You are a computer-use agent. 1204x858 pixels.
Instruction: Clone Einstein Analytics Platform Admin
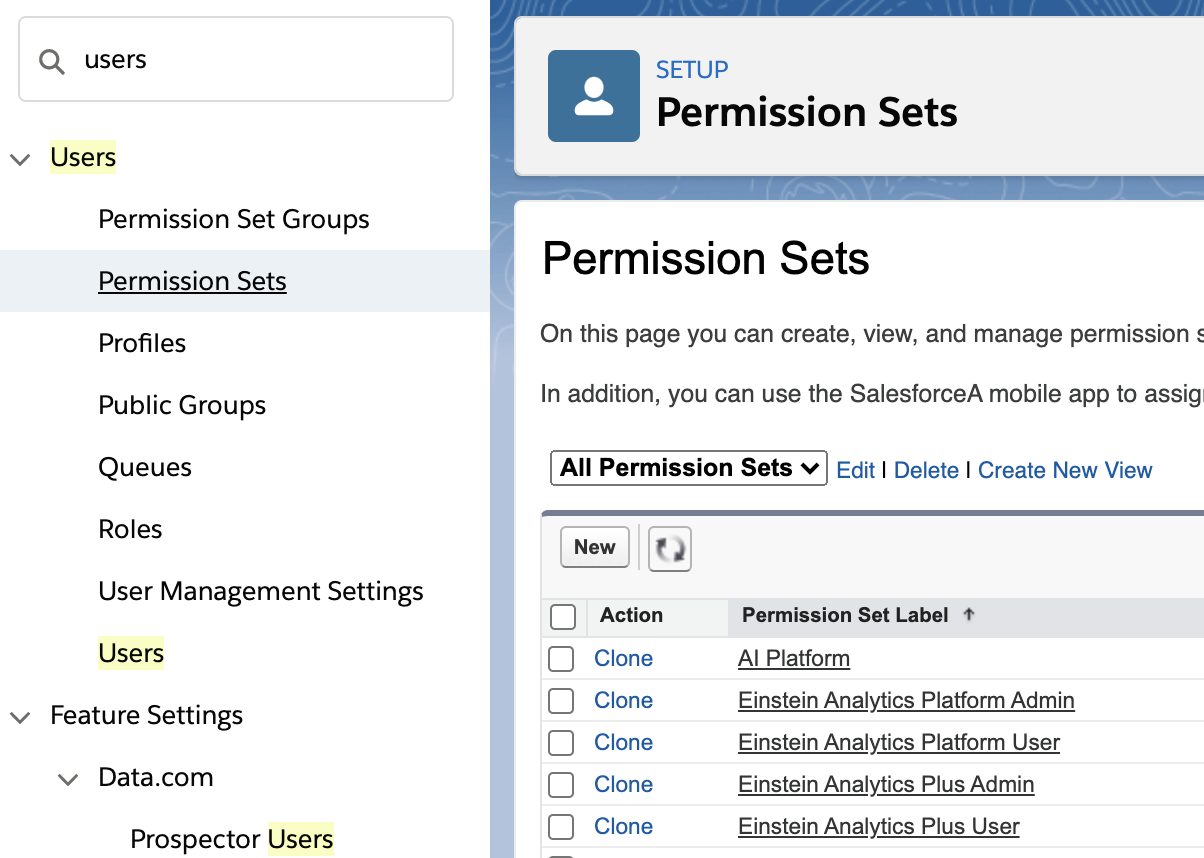click(x=623, y=701)
